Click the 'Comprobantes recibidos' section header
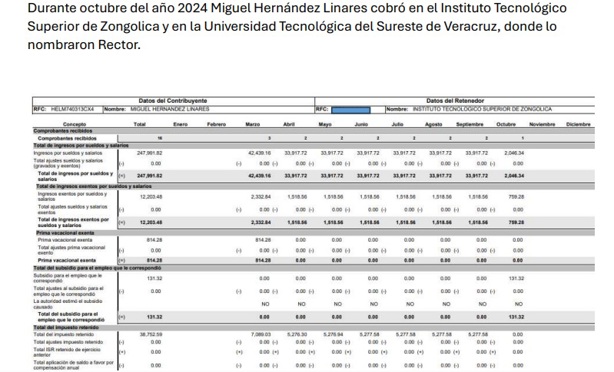The width and height of the screenshot is (614, 372). (x=63, y=131)
